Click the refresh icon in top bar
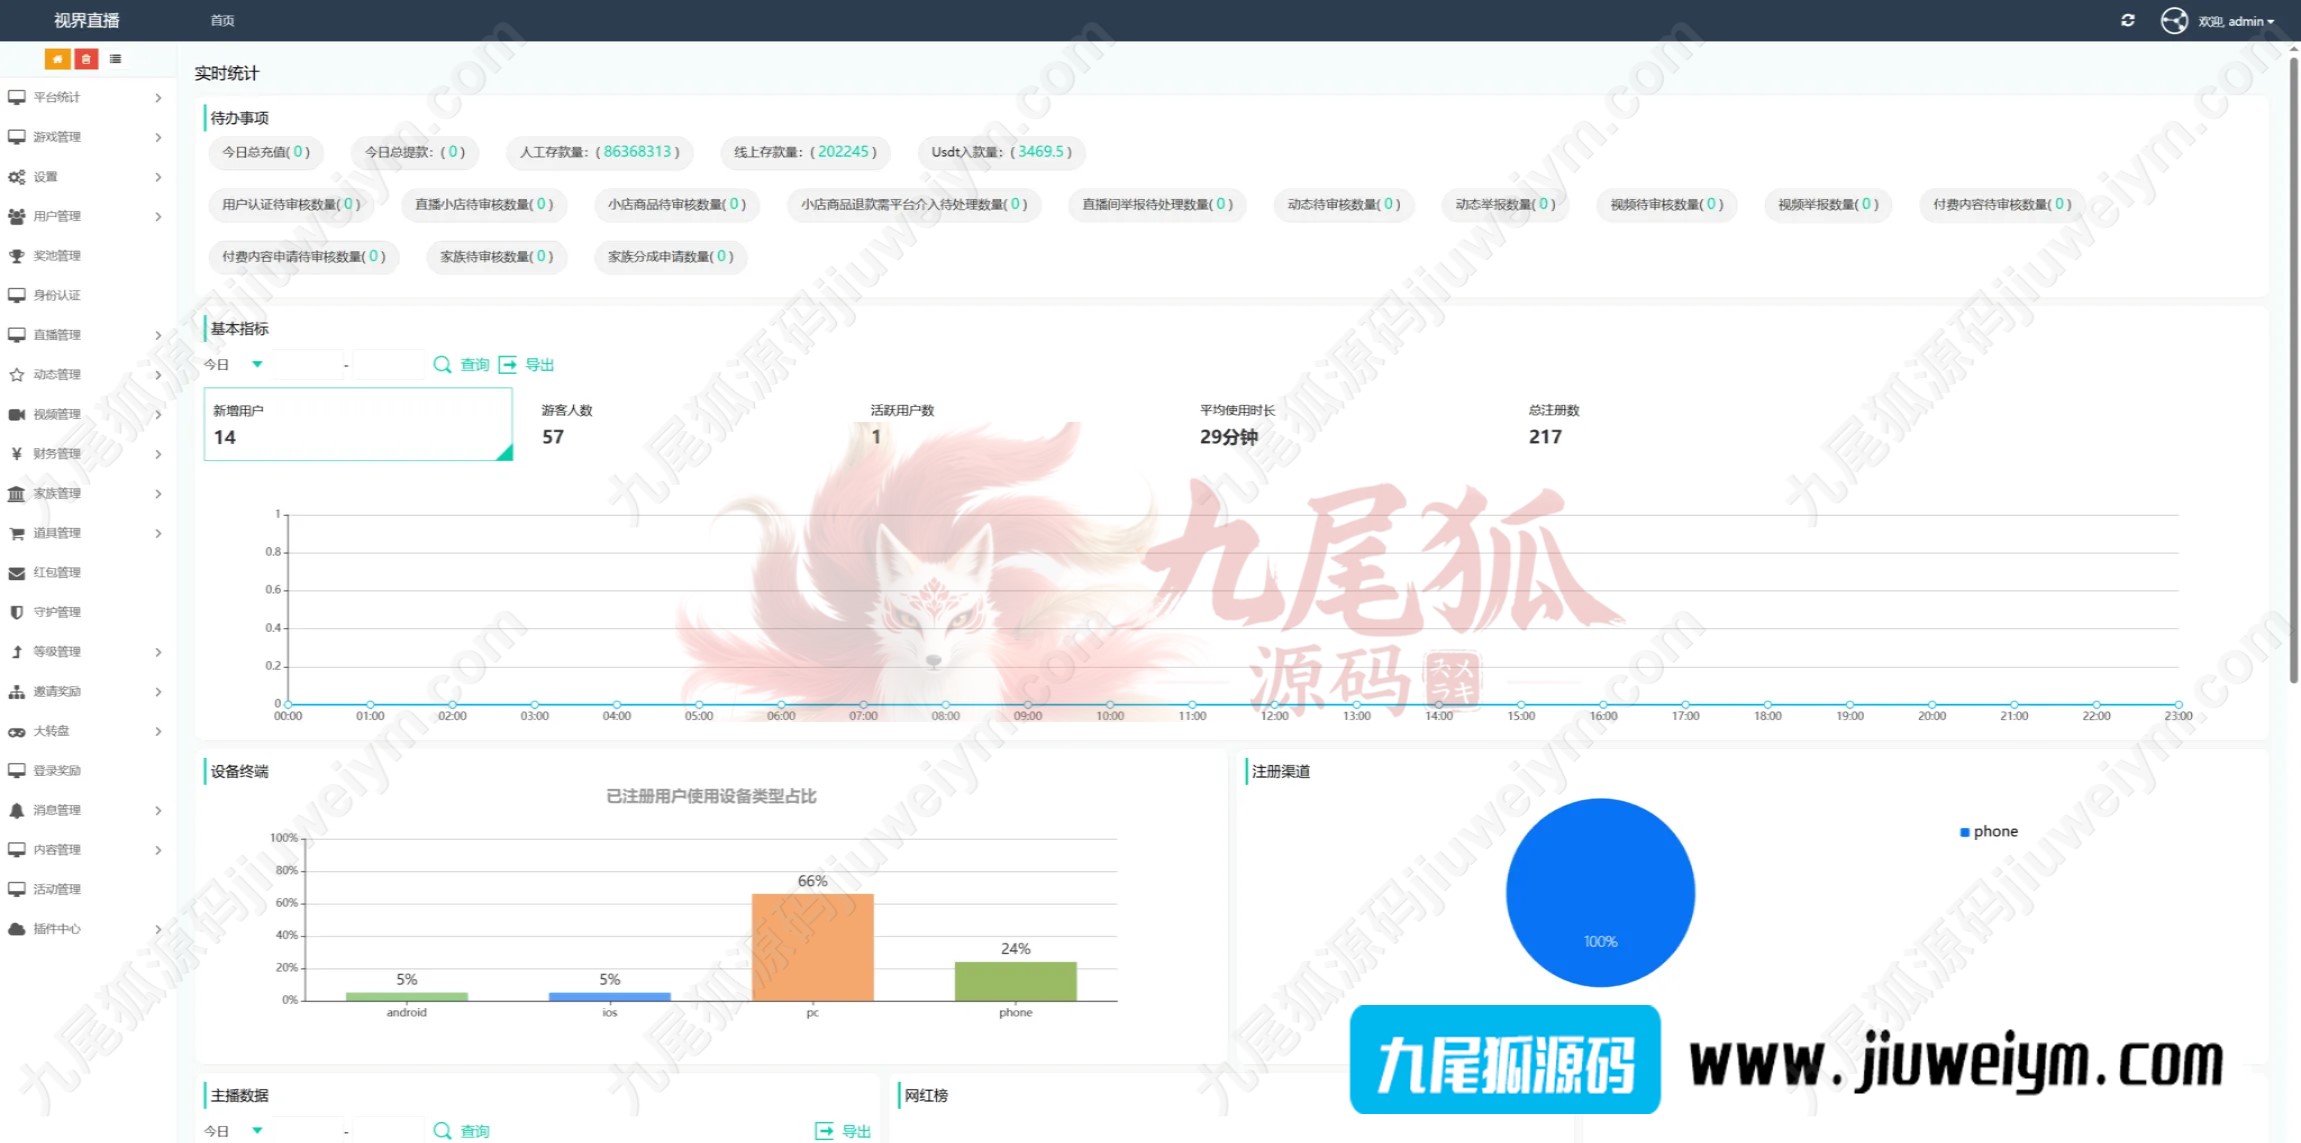The image size is (2301, 1143). 2127,20
